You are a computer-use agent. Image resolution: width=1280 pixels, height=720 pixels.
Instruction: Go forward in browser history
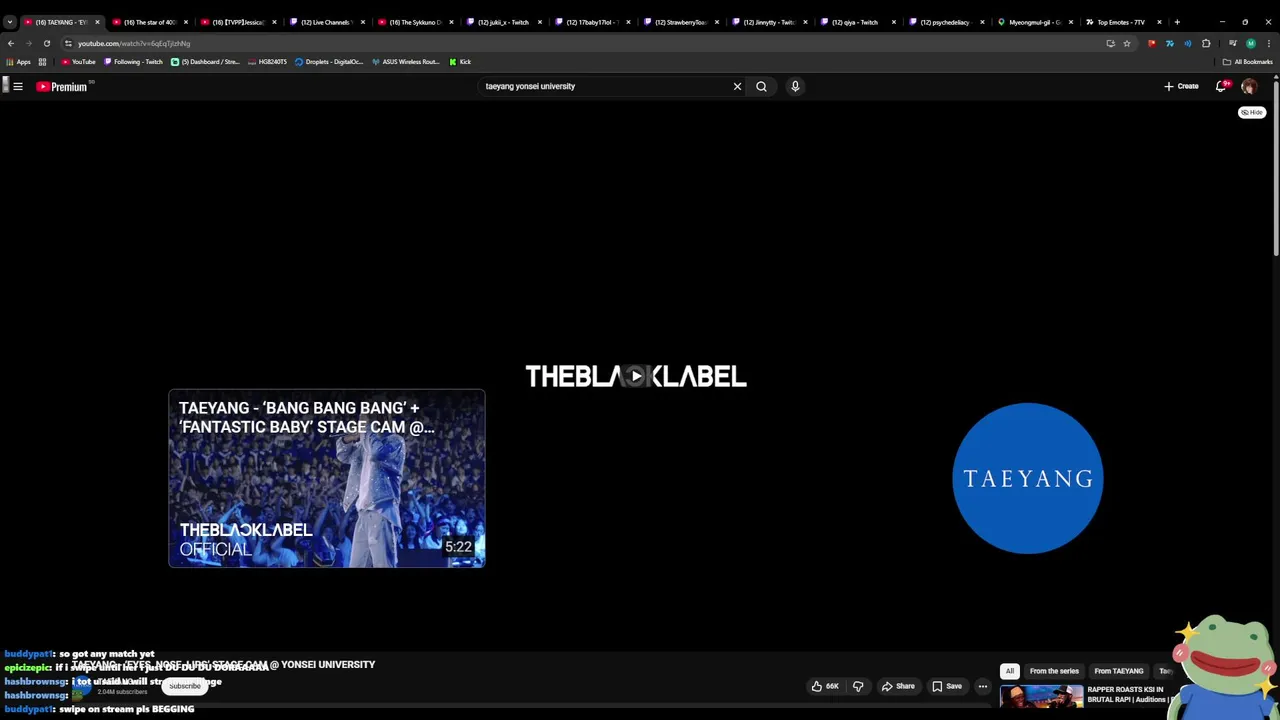pos(29,43)
